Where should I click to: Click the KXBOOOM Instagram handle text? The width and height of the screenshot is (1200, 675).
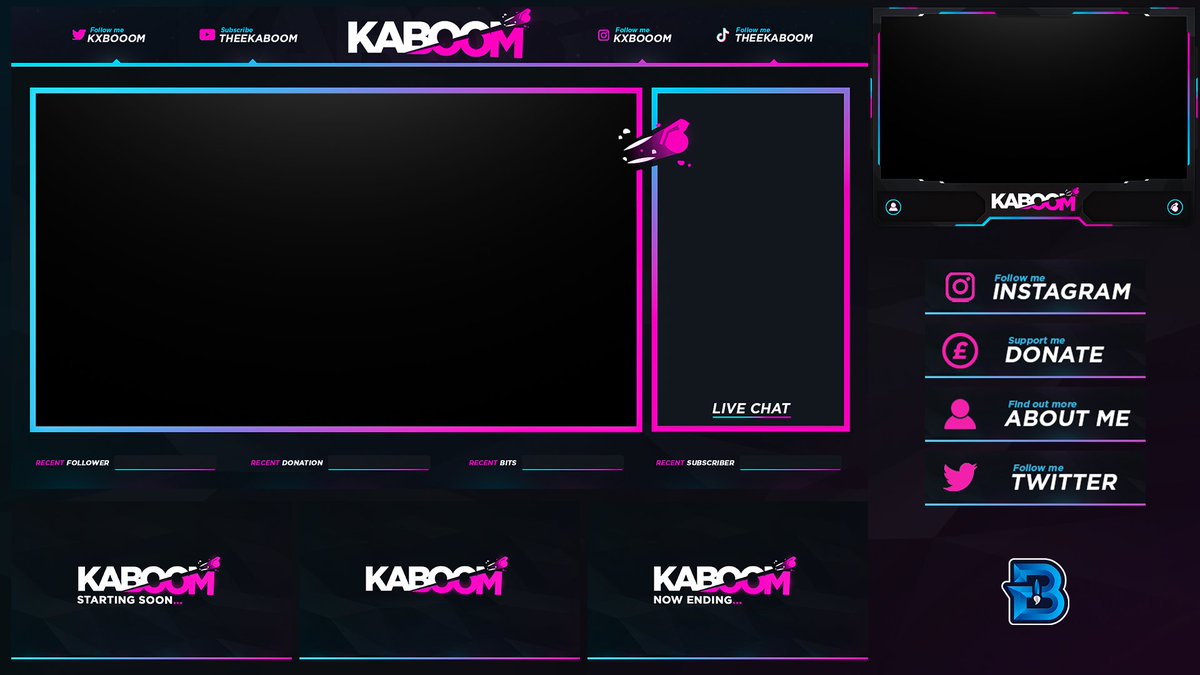tap(643, 38)
